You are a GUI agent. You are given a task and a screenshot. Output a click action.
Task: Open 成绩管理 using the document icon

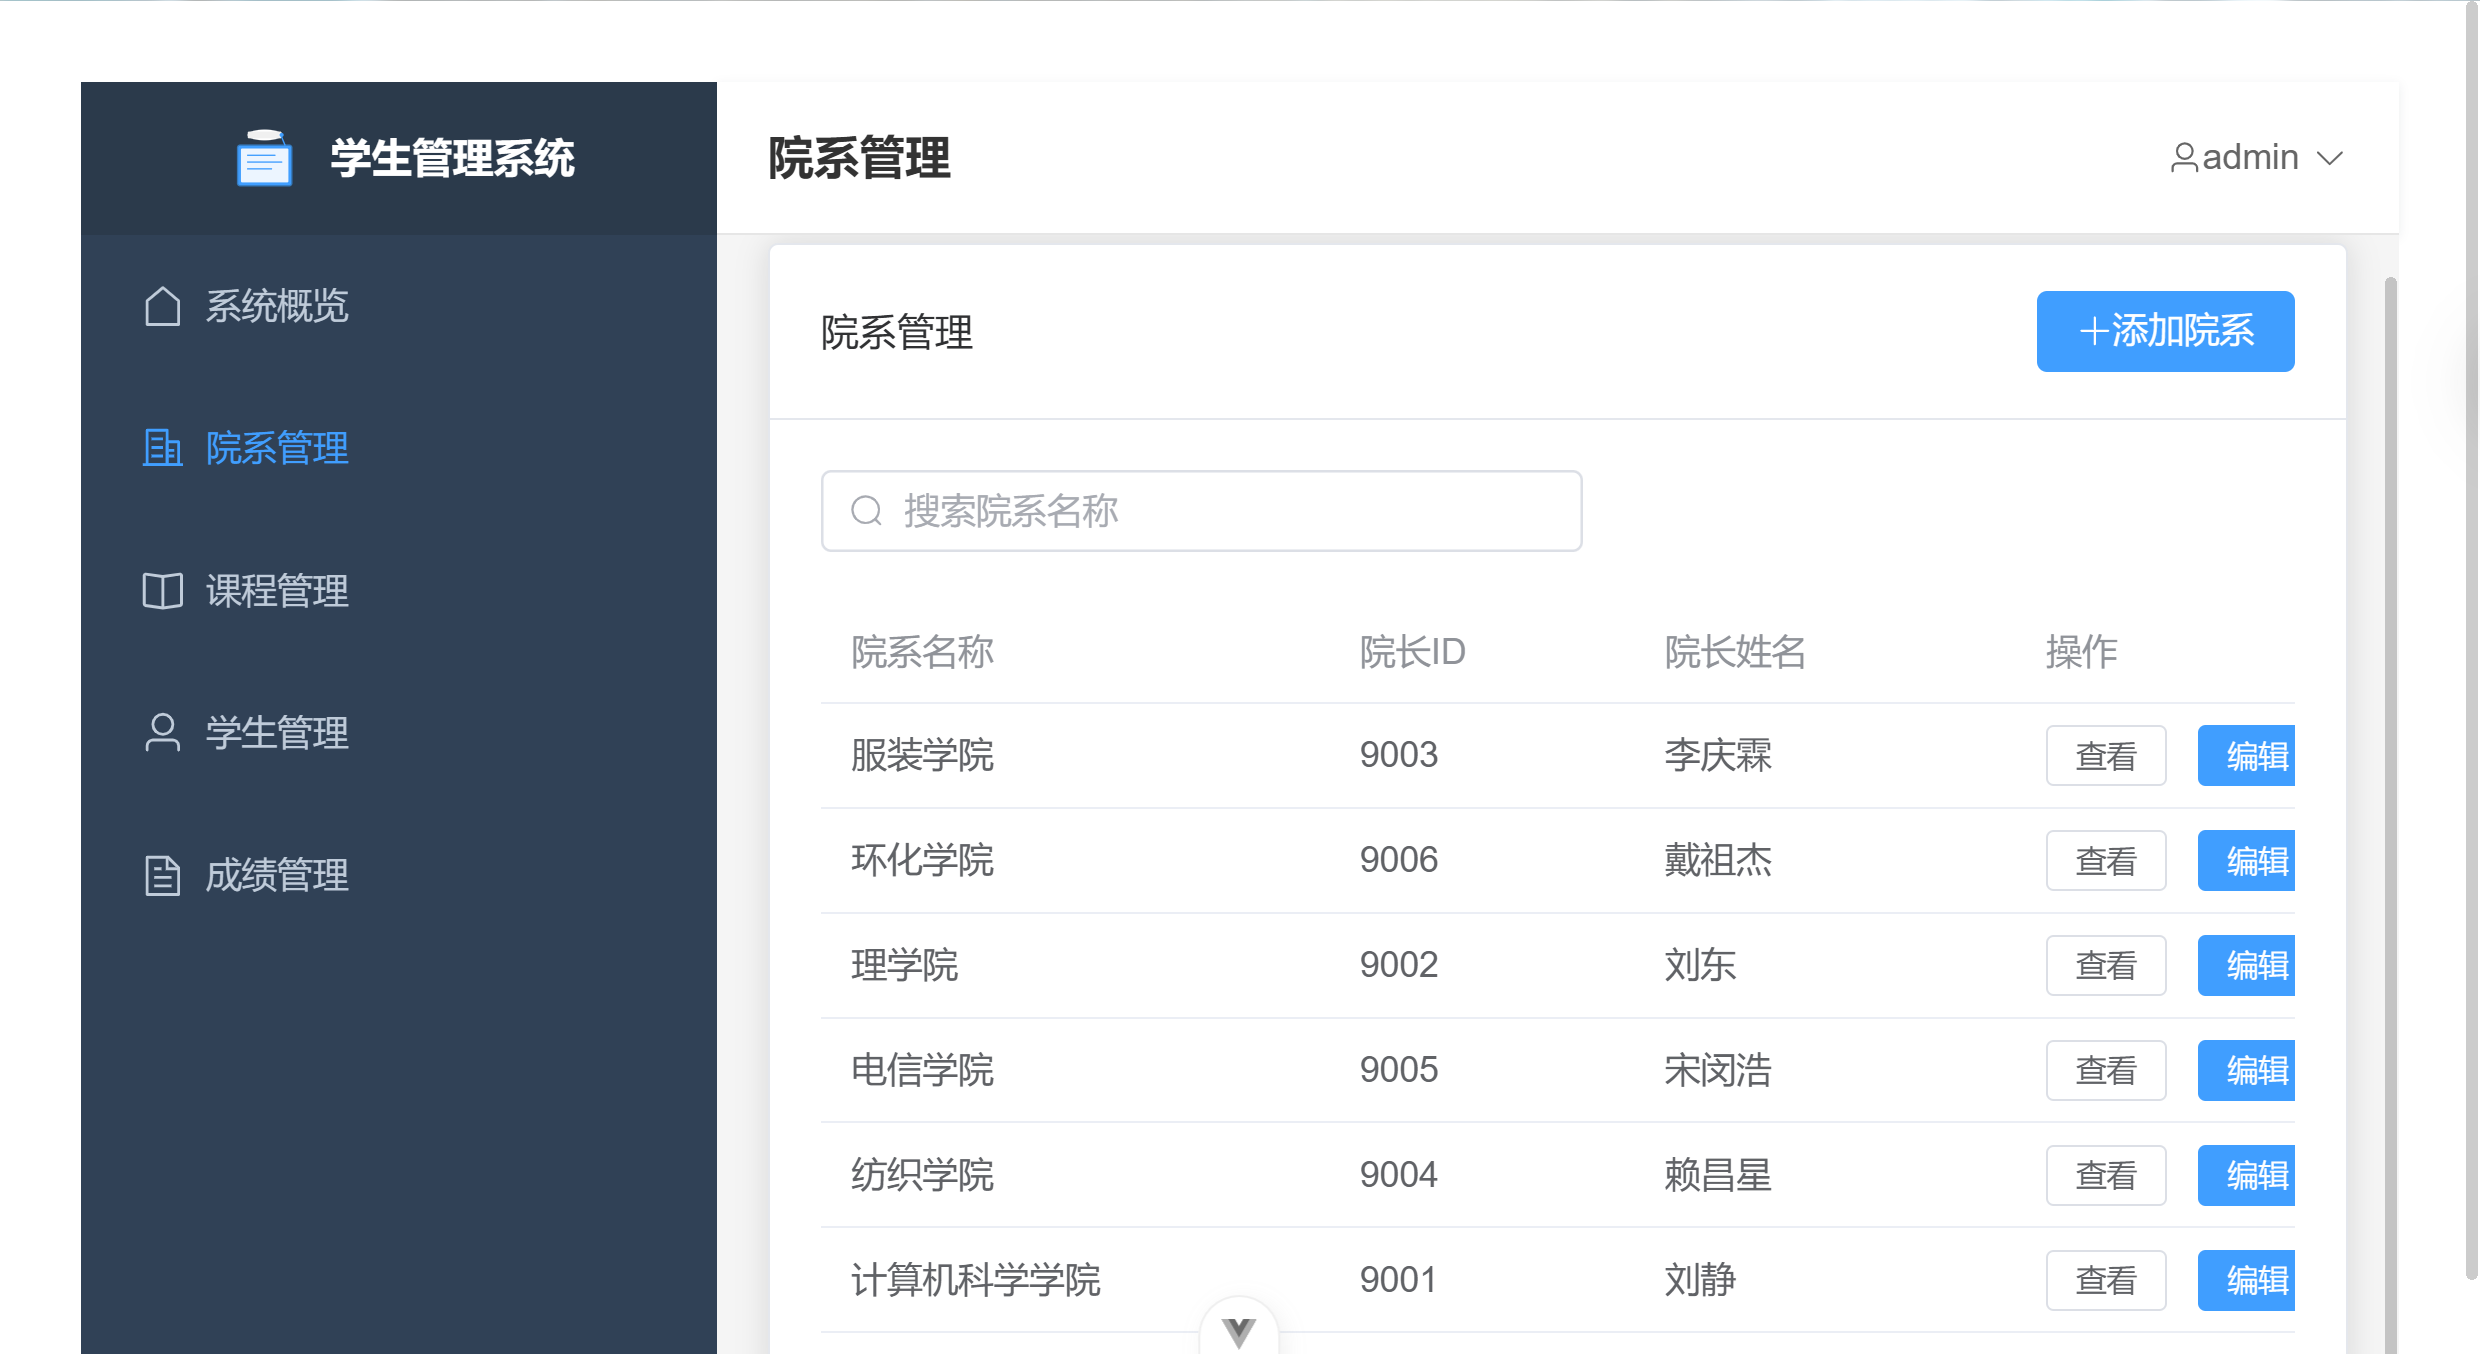pyautogui.click(x=161, y=875)
